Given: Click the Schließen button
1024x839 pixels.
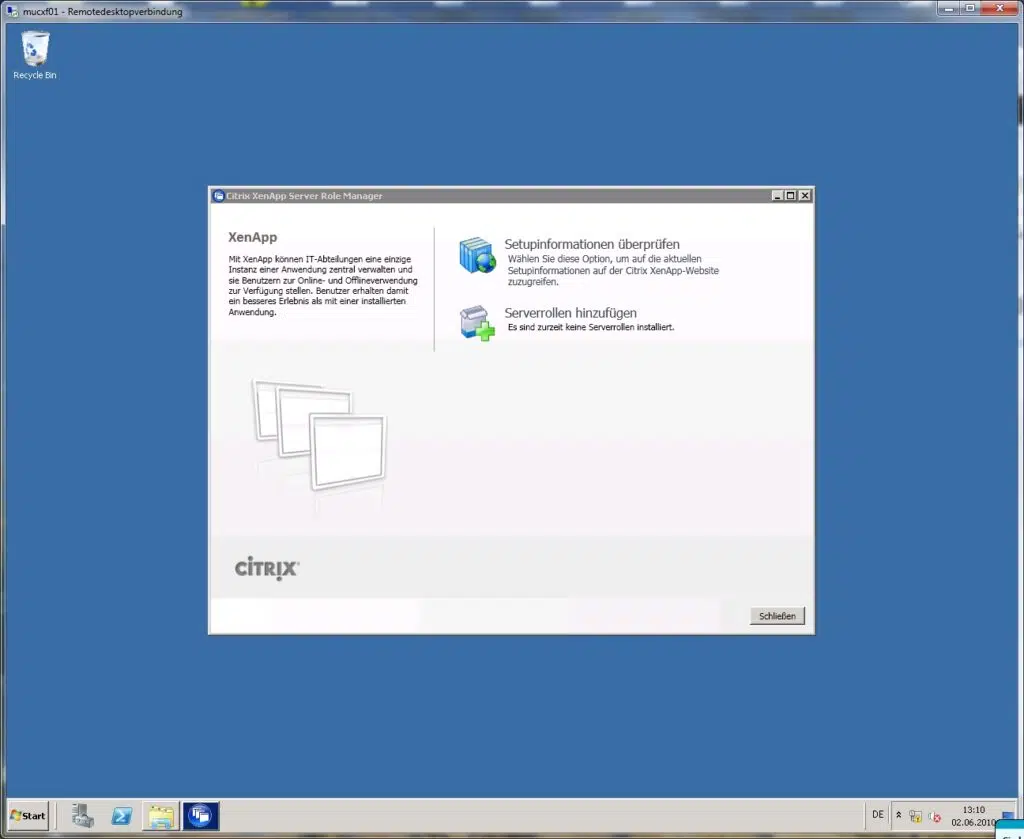Looking at the screenshot, I should 777,616.
